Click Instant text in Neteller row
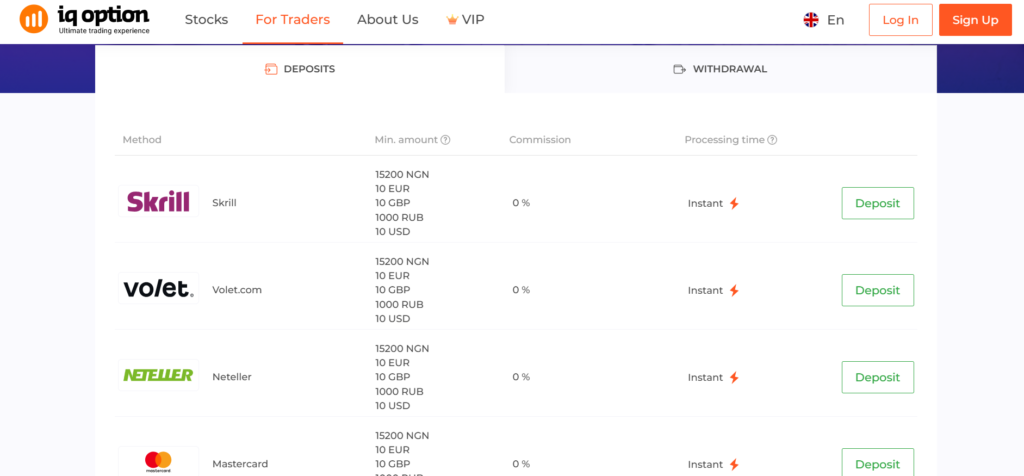The image size is (1024, 476). (705, 377)
